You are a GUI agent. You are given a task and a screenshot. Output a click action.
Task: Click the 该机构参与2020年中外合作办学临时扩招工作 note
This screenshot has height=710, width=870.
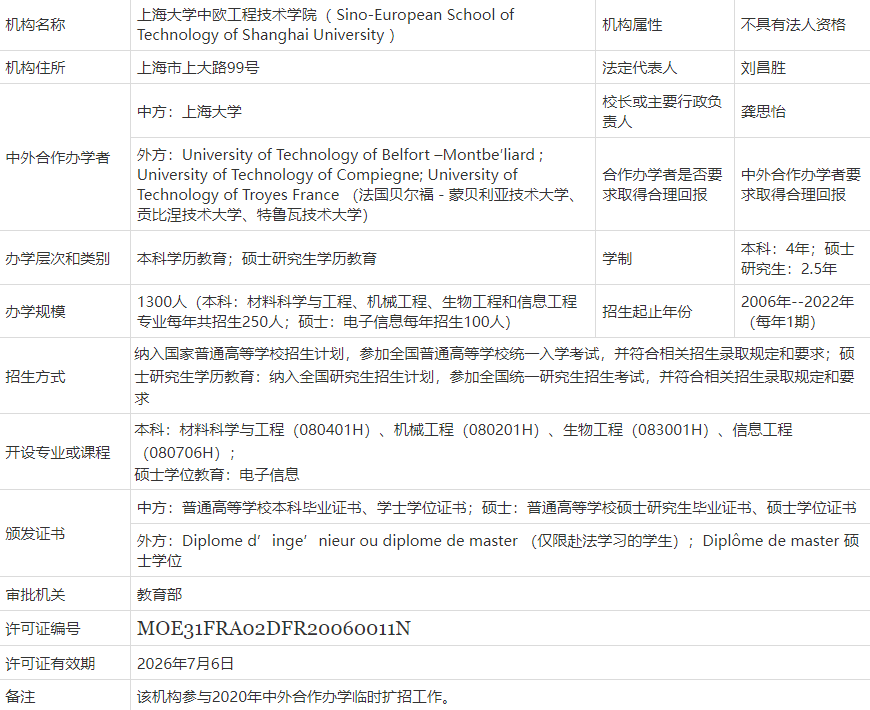pos(293,696)
